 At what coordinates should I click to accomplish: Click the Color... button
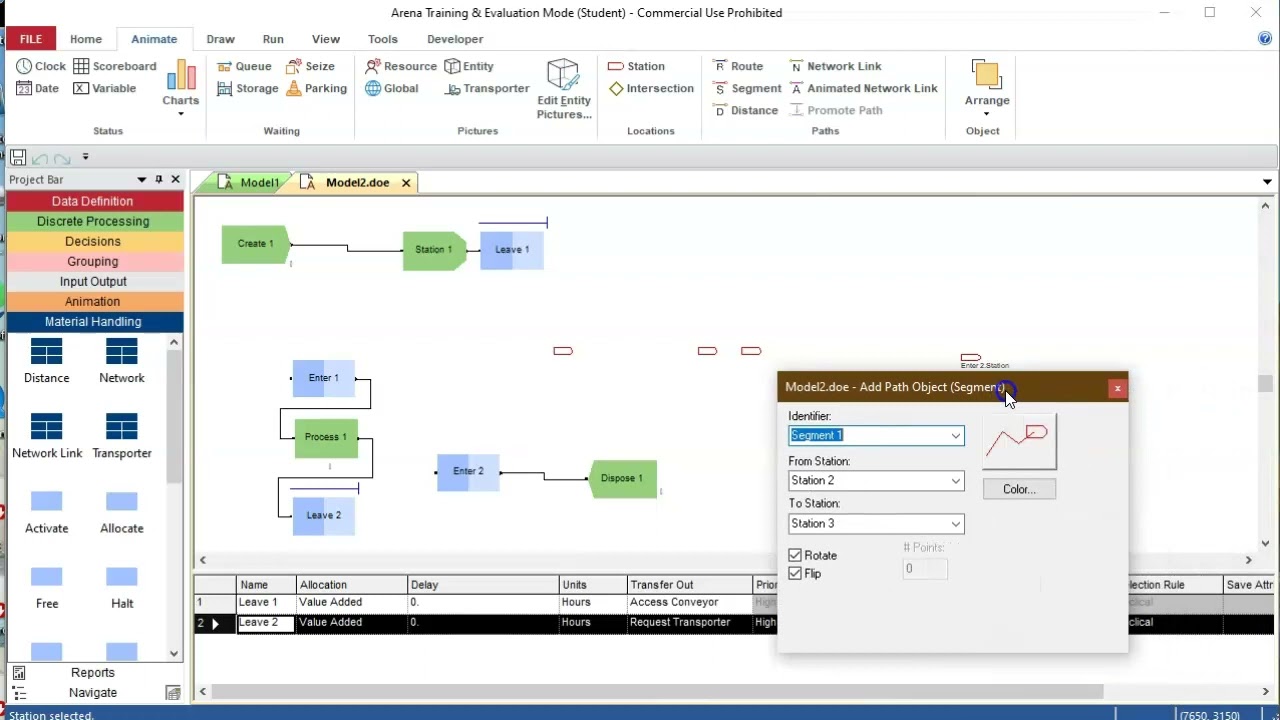tap(1019, 489)
